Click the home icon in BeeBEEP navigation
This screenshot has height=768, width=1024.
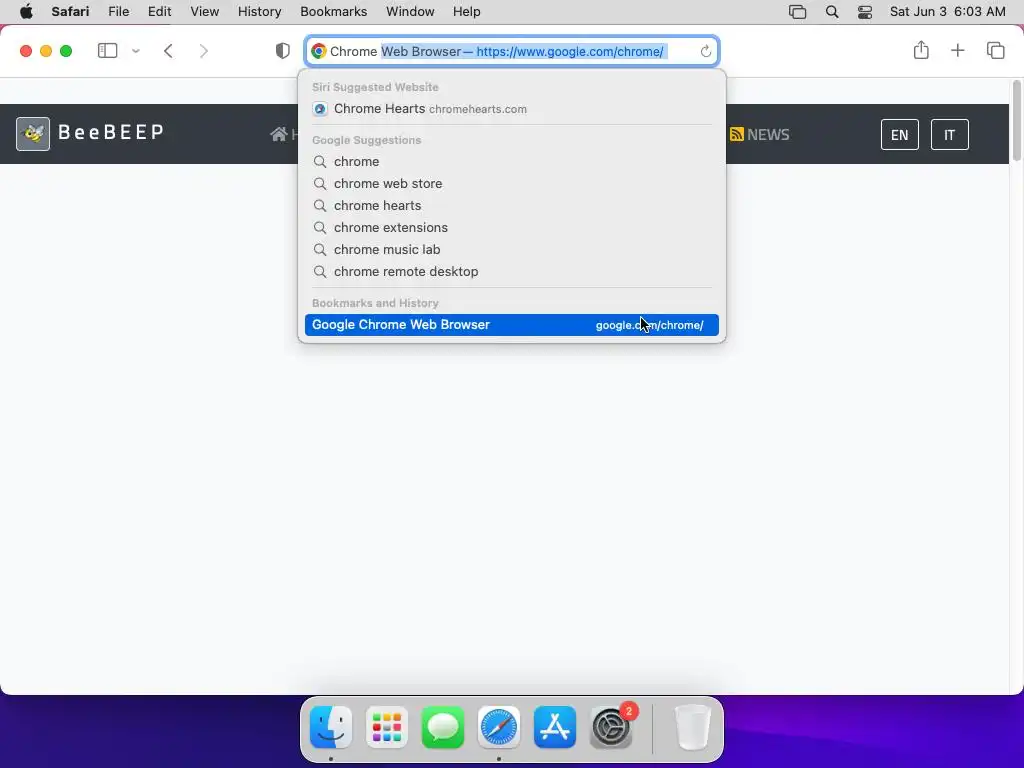click(x=279, y=135)
